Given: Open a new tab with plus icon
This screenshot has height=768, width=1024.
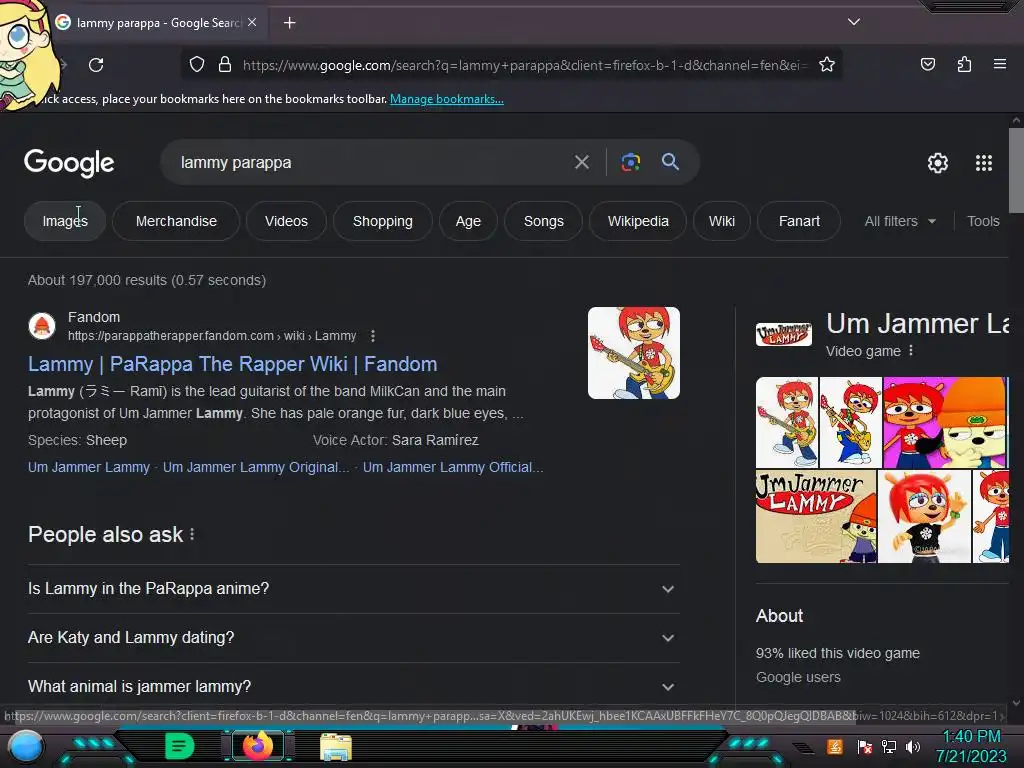Looking at the screenshot, I should (x=289, y=23).
